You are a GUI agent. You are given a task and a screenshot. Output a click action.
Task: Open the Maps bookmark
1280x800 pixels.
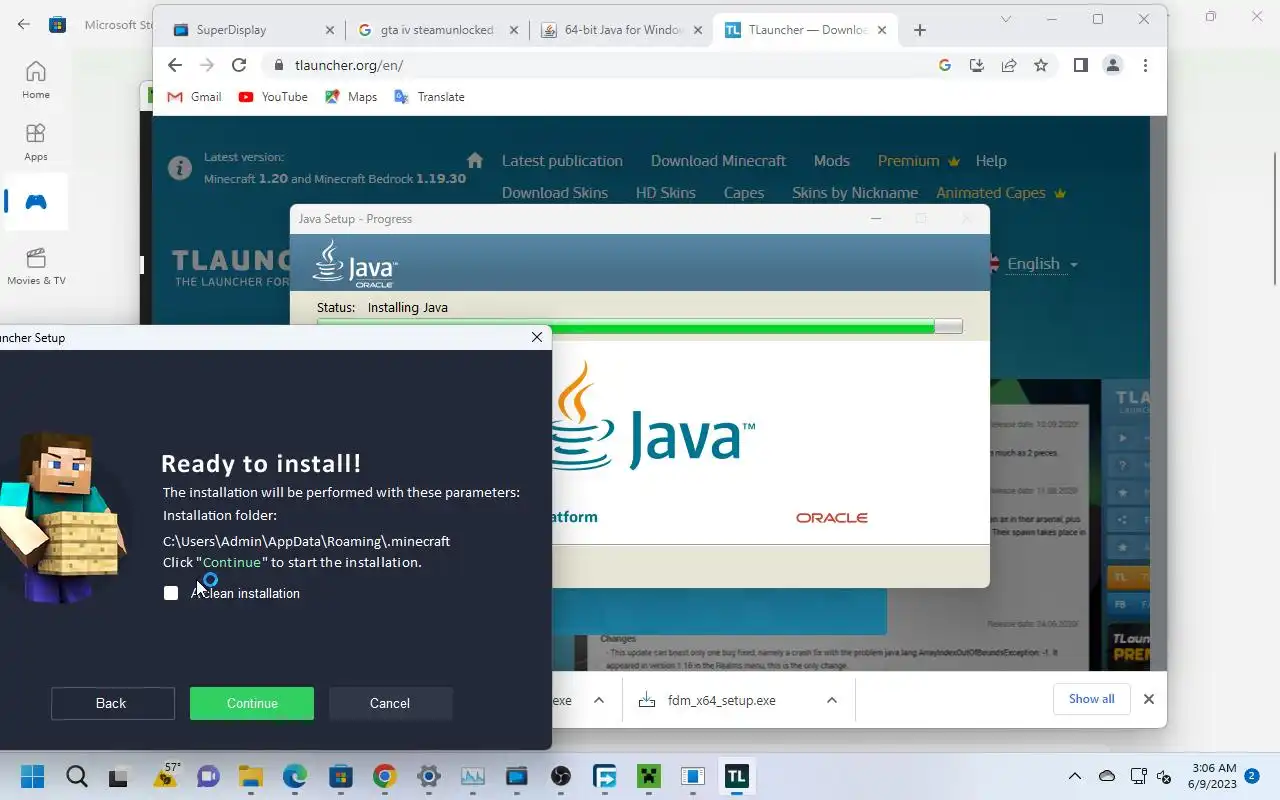pyautogui.click(x=351, y=97)
